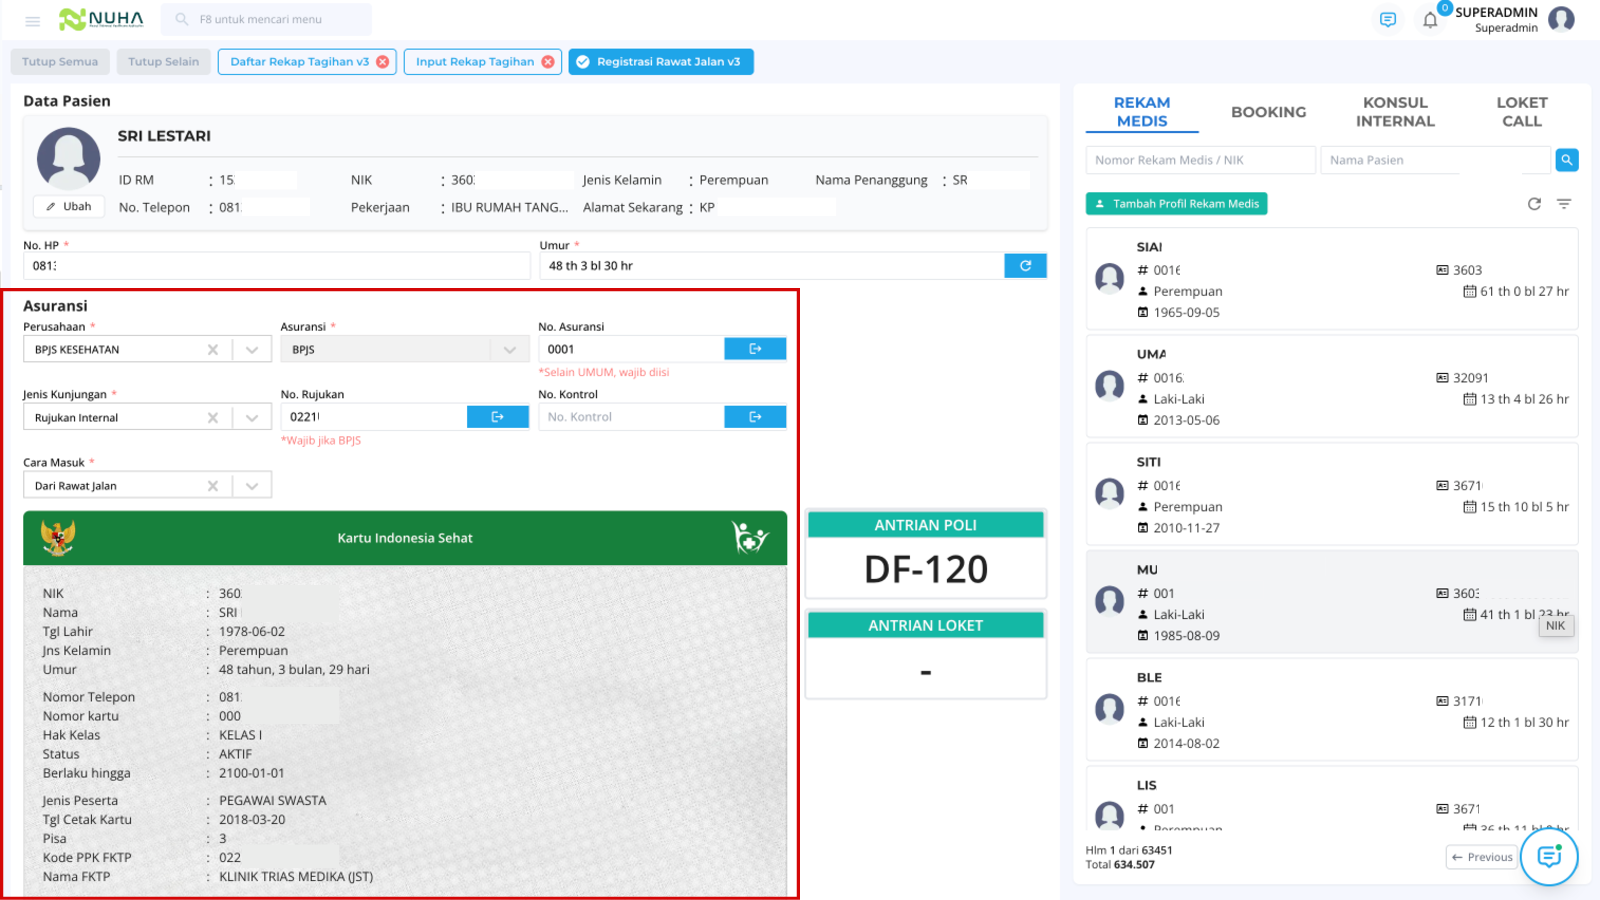Clear the Rujukan Internal selection
This screenshot has width=1600, height=900.
[x=213, y=418]
